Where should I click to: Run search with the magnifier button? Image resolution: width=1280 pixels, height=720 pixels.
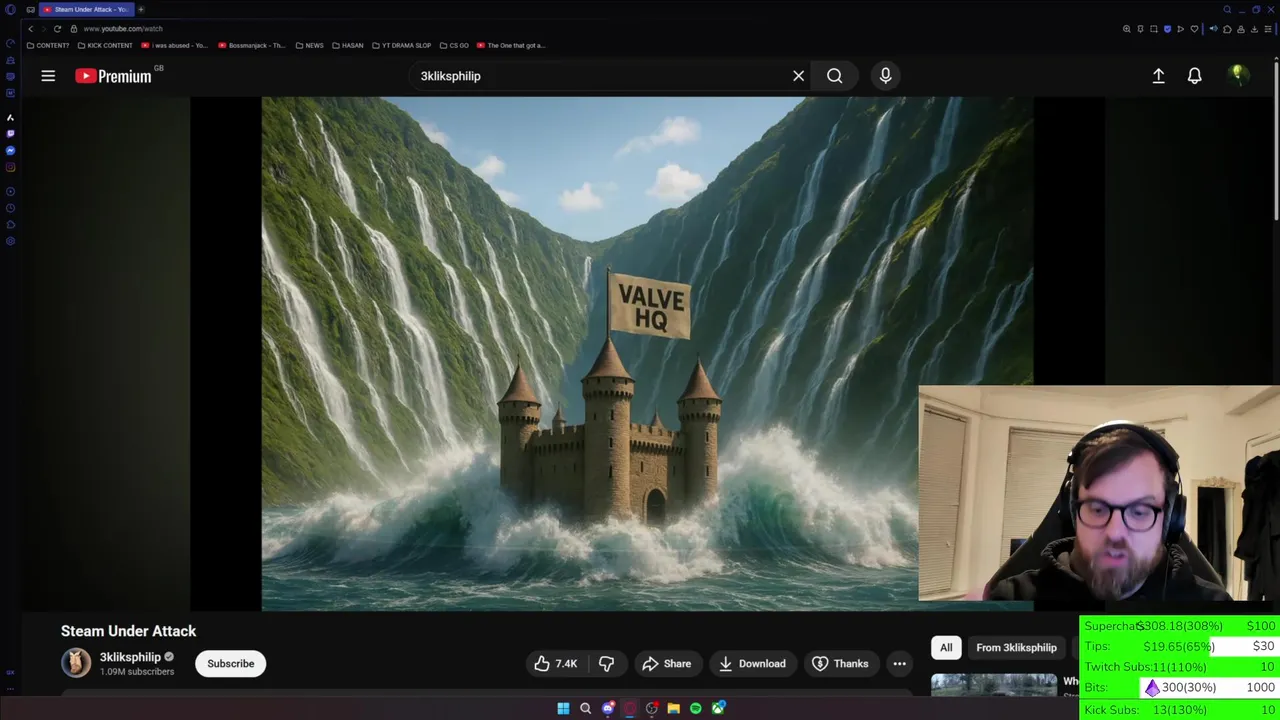[834, 76]
